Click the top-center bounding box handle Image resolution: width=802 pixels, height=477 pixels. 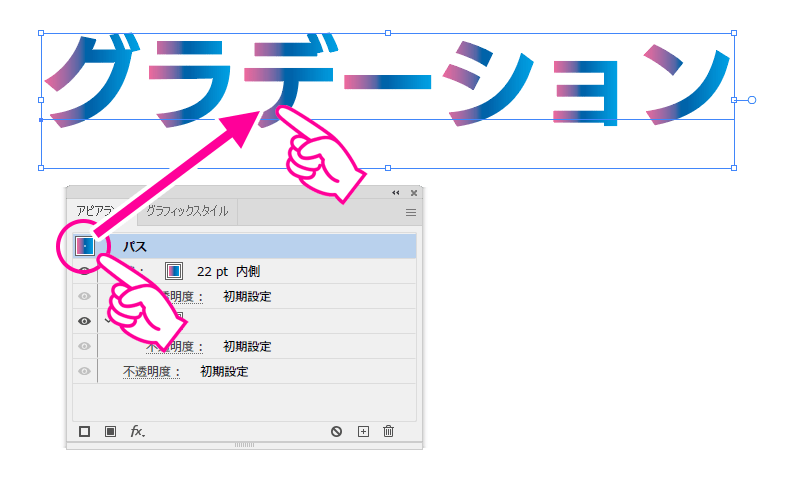point(388,33)
